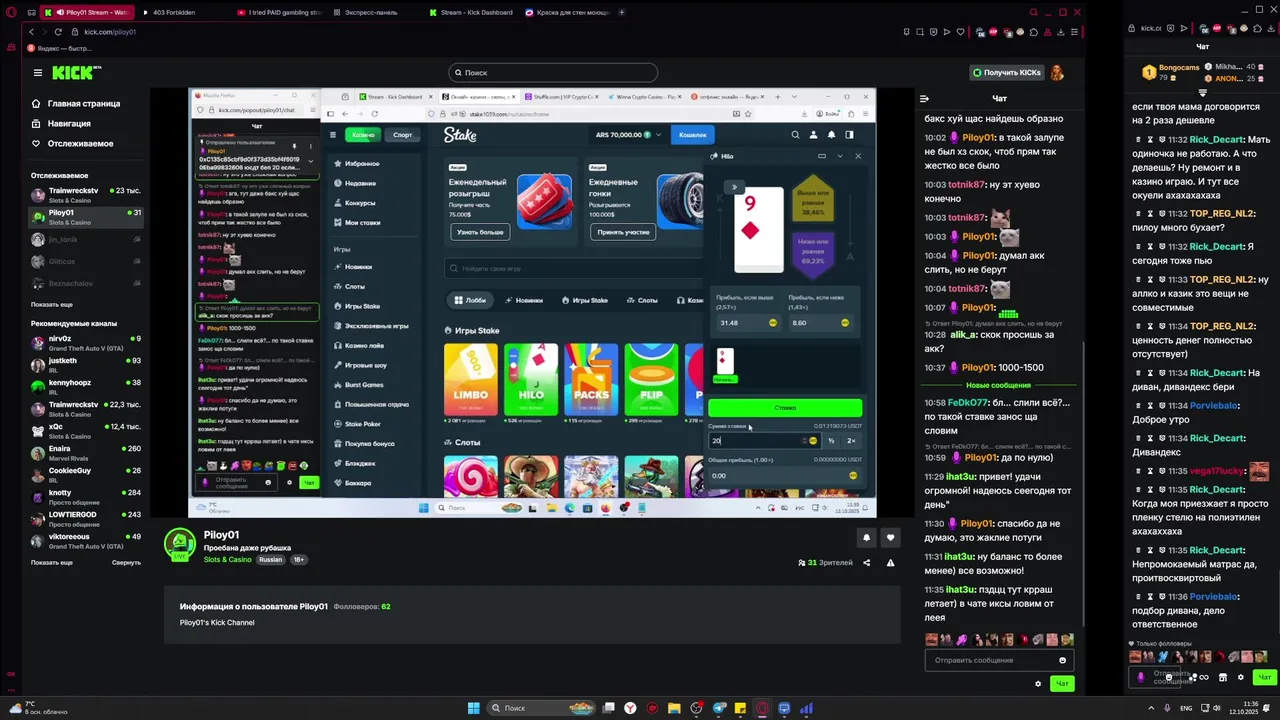Click ENG language indicator in taskbar
The image size is (1280, 720).
[x=1186, y=708]
